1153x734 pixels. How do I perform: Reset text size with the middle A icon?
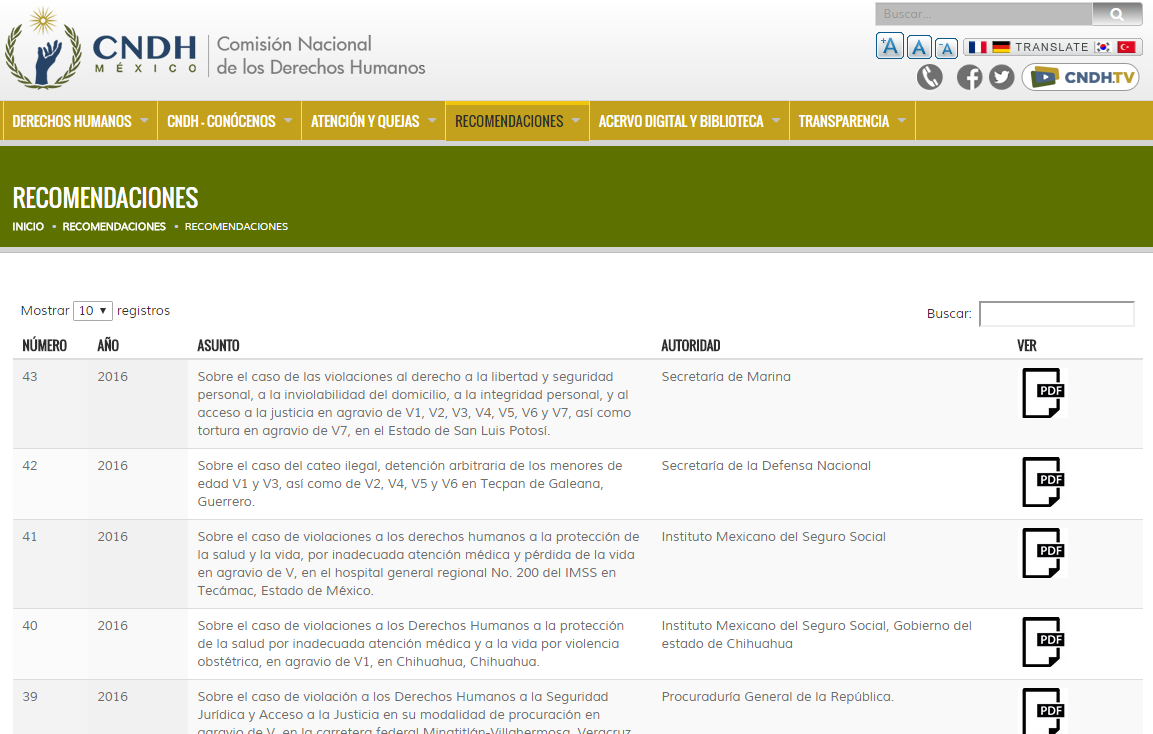click(x=919, y=47)
